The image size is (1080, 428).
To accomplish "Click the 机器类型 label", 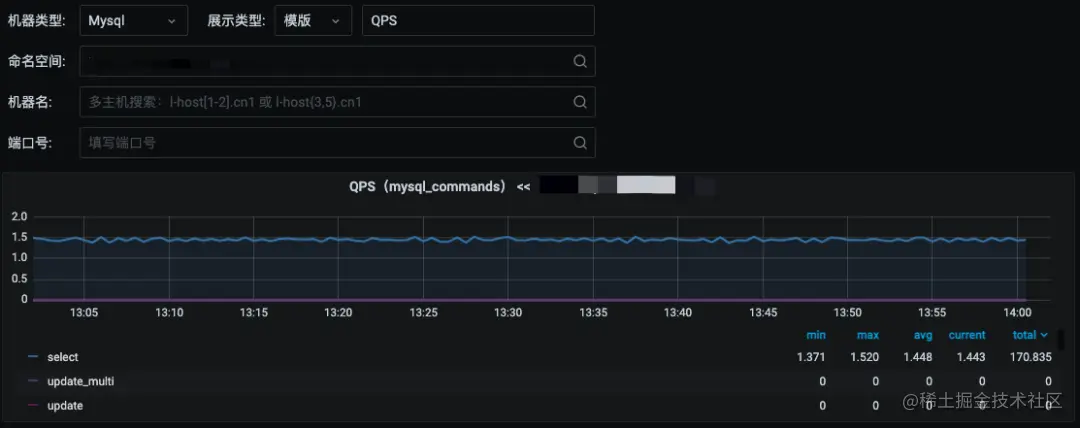I will [37, 21].
